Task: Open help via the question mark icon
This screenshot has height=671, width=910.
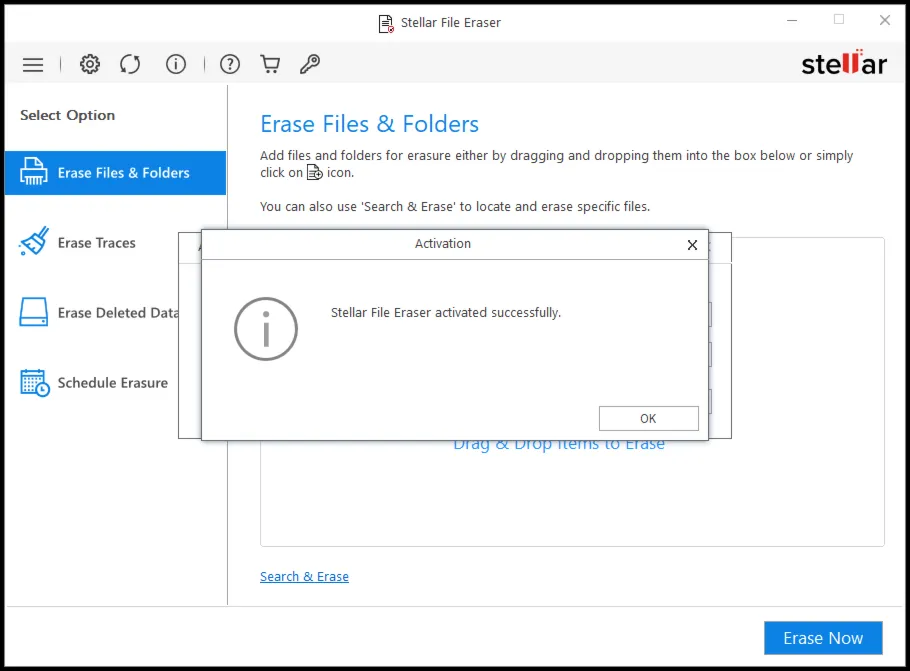Action: click(230, 64)
